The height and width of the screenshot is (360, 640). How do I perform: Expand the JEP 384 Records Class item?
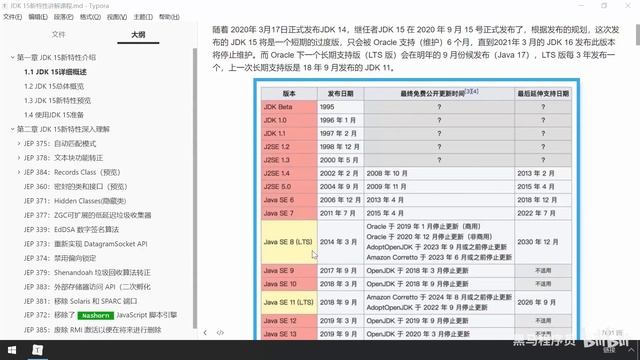19,172
